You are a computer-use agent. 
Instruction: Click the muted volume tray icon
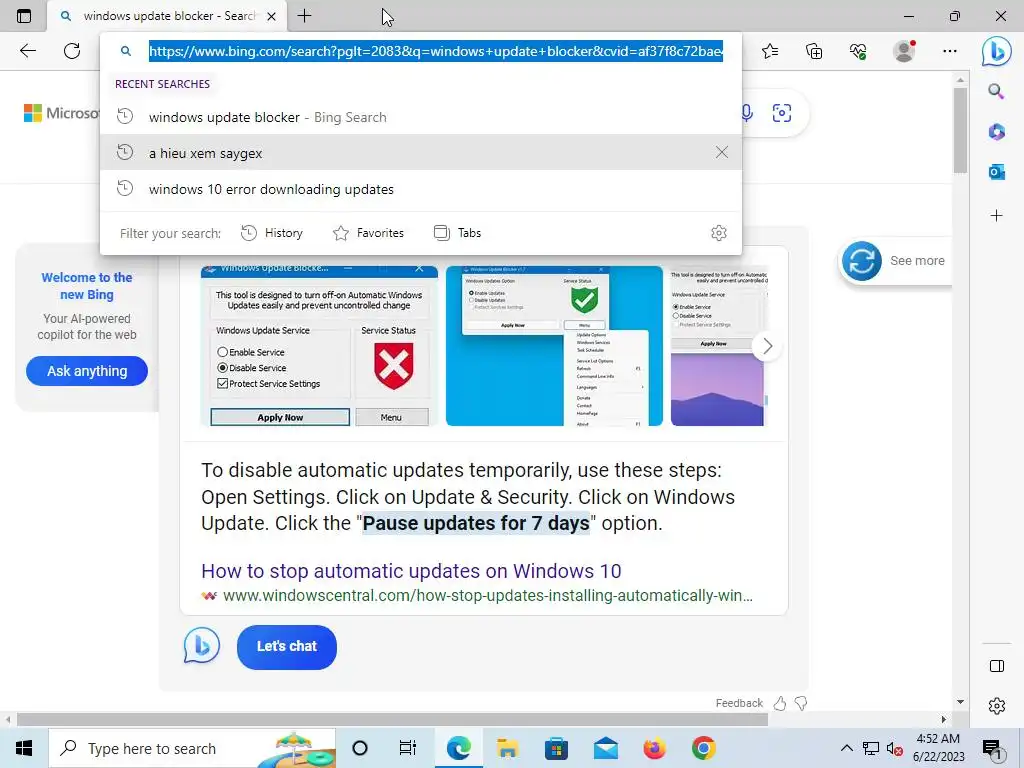click(895, 748)
